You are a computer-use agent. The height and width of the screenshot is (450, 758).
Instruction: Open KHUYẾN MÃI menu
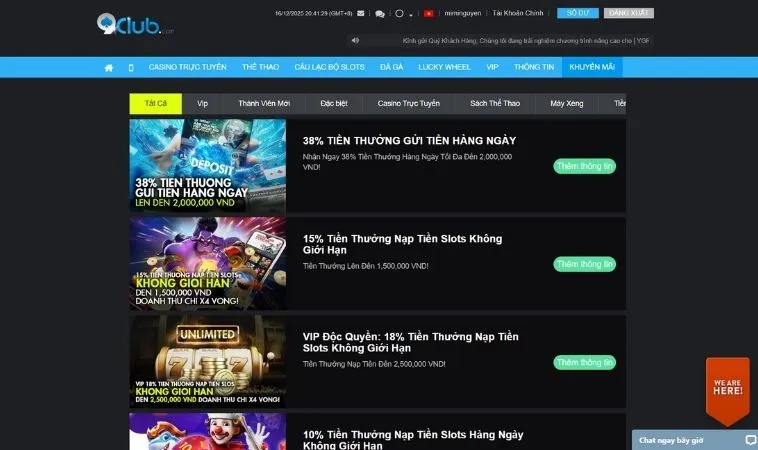(592, 67)
